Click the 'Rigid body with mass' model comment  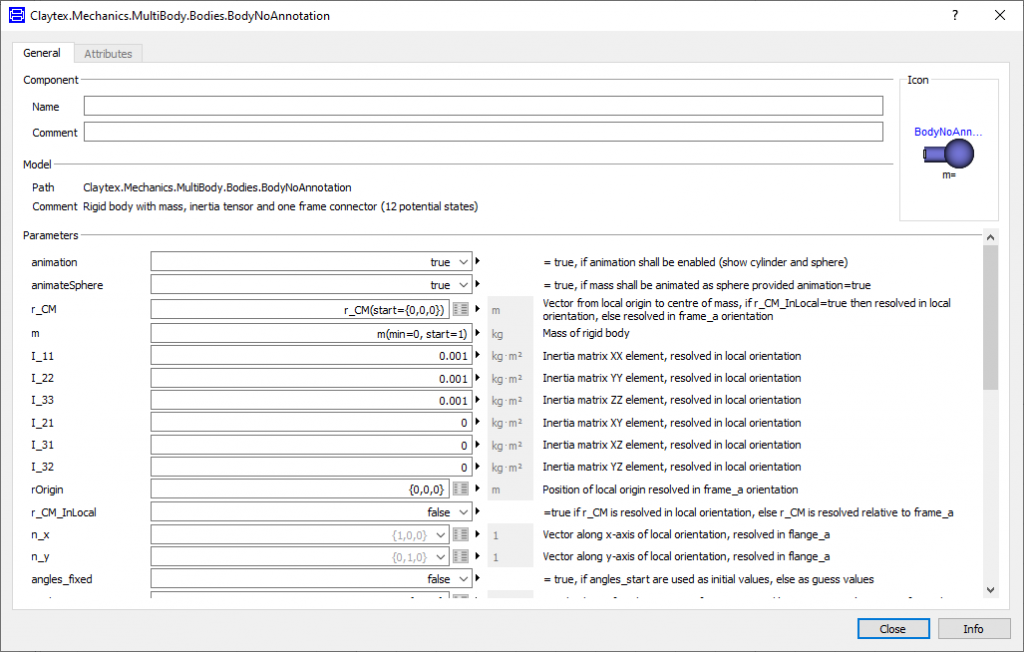click(x=280, y=206)
